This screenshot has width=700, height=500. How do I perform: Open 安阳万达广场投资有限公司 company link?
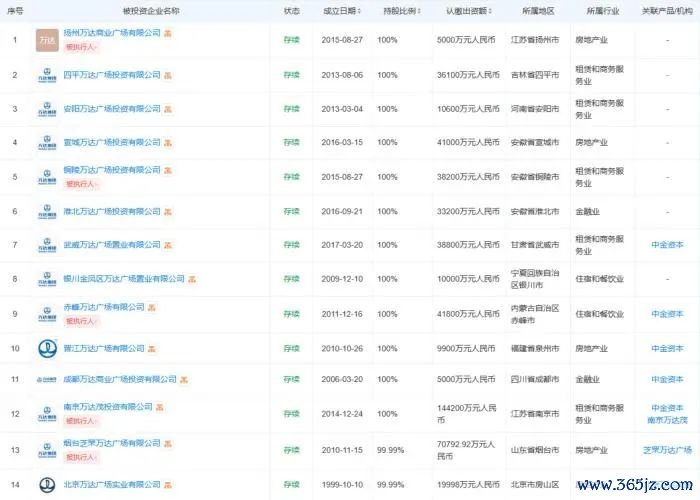coord(112,109)
